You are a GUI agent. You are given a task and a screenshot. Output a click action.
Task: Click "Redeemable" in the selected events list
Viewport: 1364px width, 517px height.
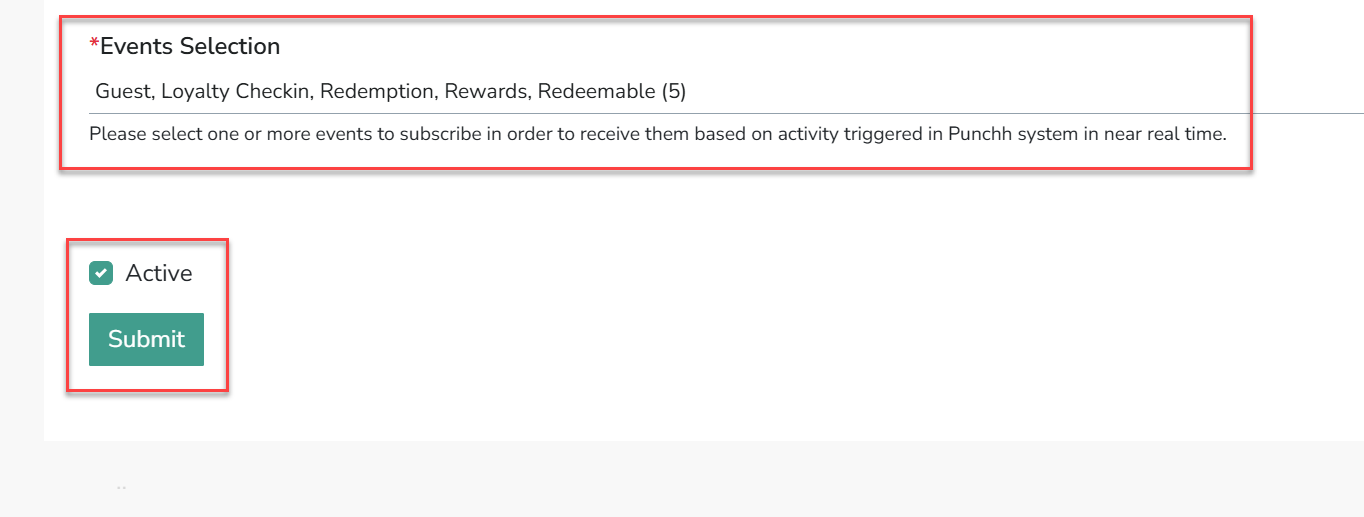[x=597, y=92]
